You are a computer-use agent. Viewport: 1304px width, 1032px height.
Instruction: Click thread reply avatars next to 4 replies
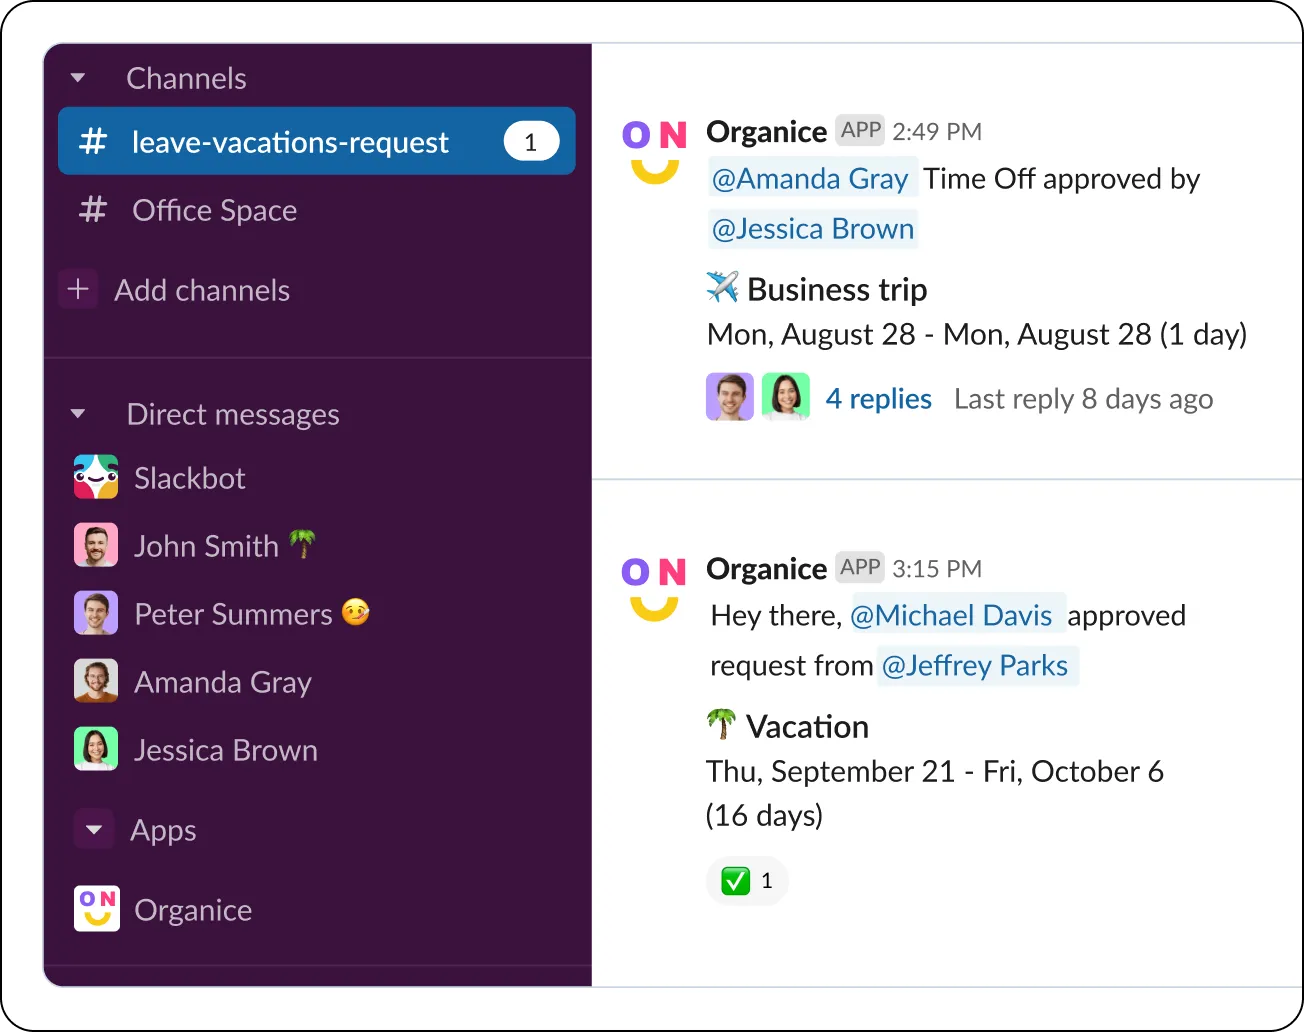tap(758, 397)
